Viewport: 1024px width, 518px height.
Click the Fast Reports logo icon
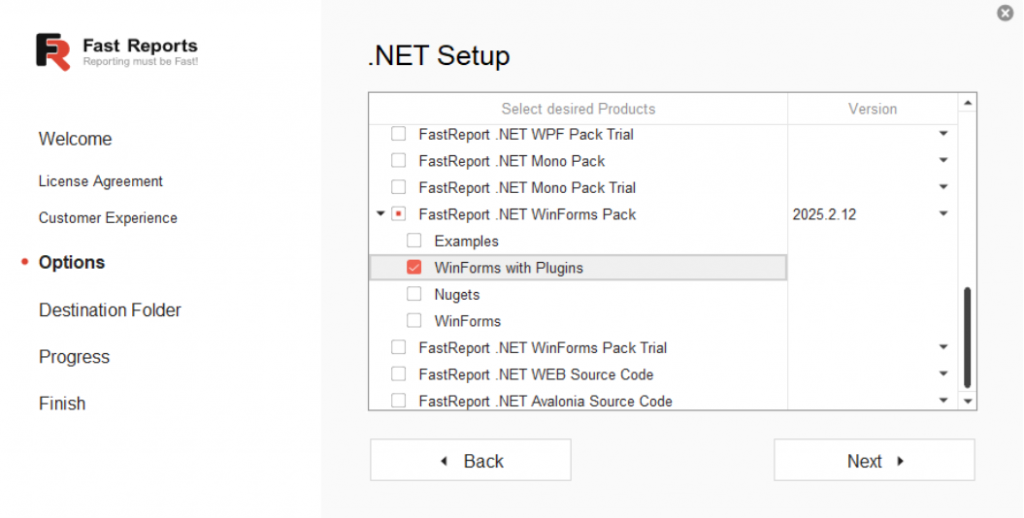click(x=54, y=51)
